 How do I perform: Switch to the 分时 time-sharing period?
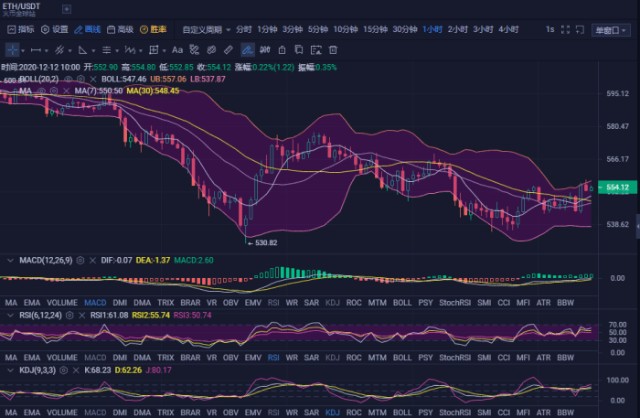pos(244,29)
